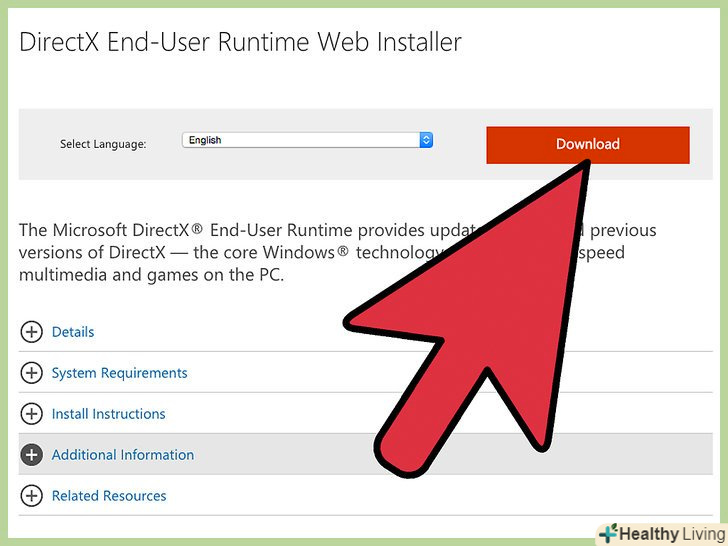This screenshot has width=728, height=546.
Task: Open the Additional Information link
Action: 123,455
